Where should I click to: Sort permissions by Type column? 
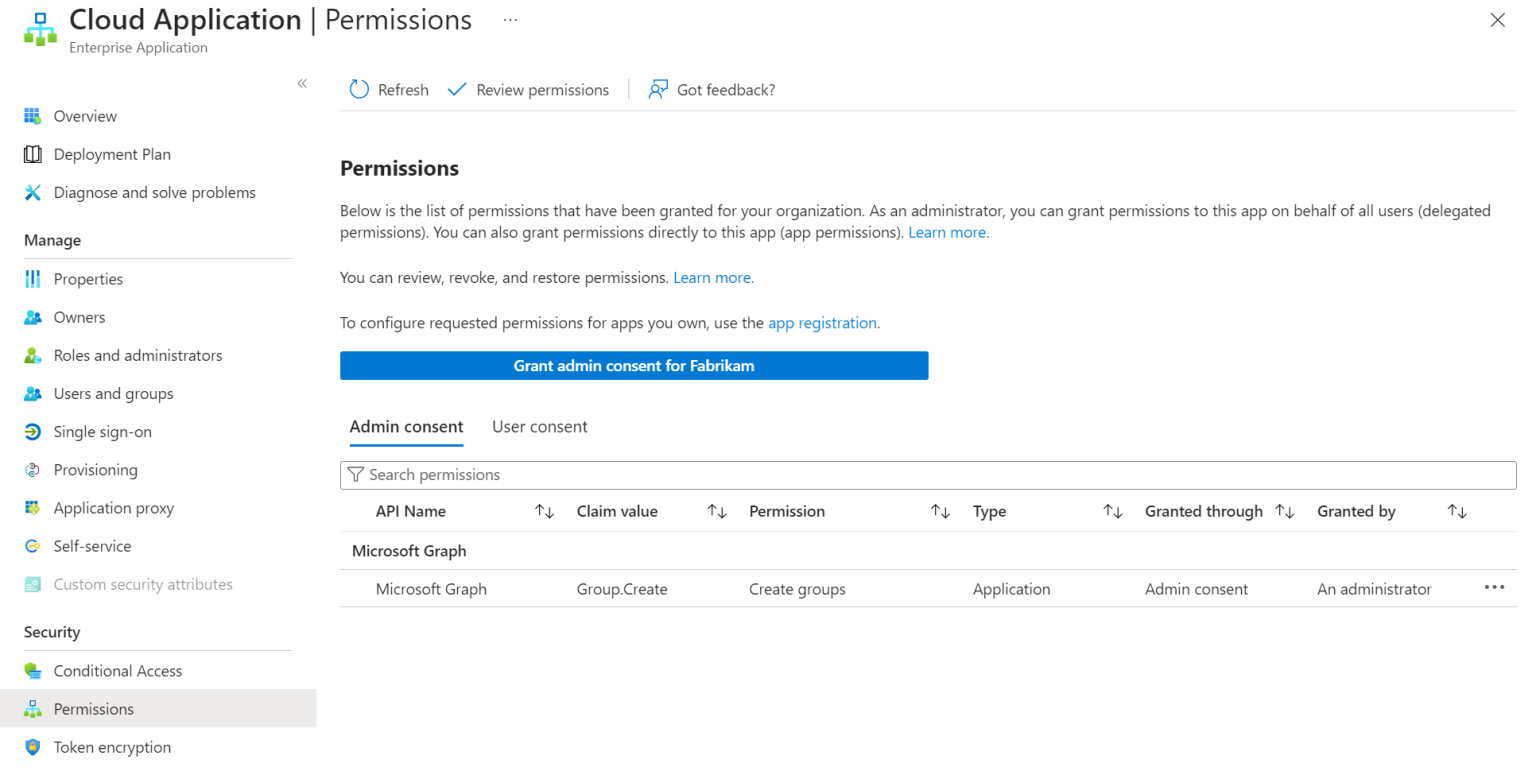(1112, 512)
